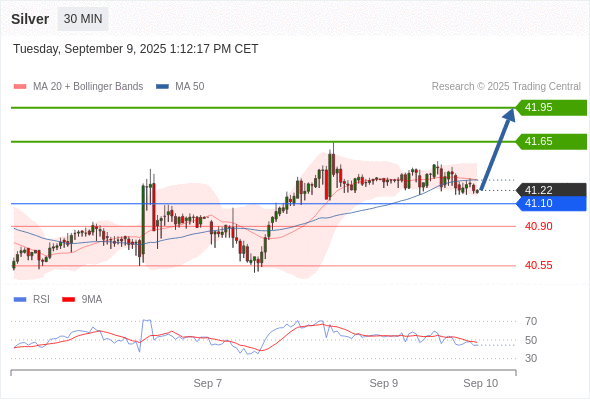This screenshot has height=400, width=590.
Task: Click the red 40.55 support label
Action: tap(539, 266)
